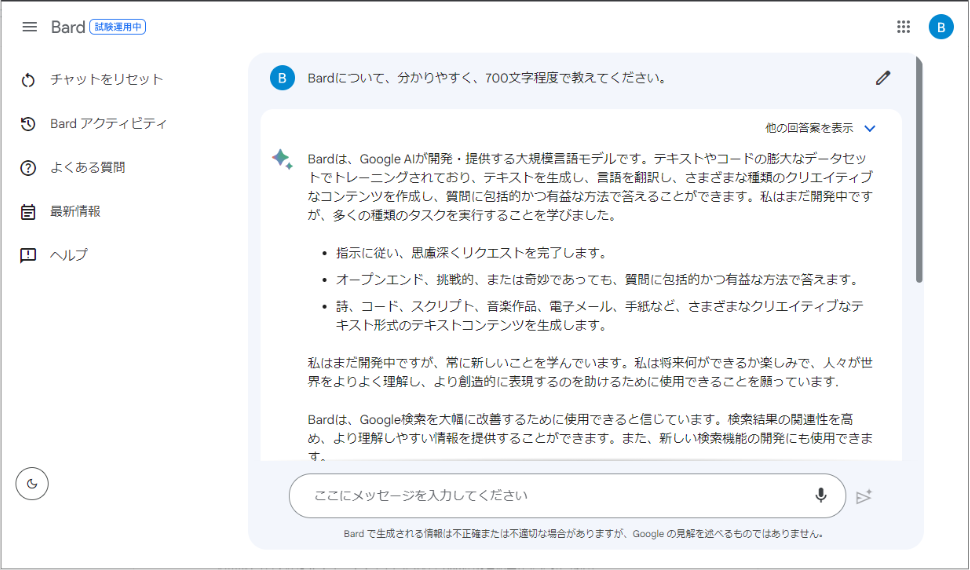This screenshot has width=970, height=570.
Task: Open ヘルプ in sidebar
Action: click(69, 254)
